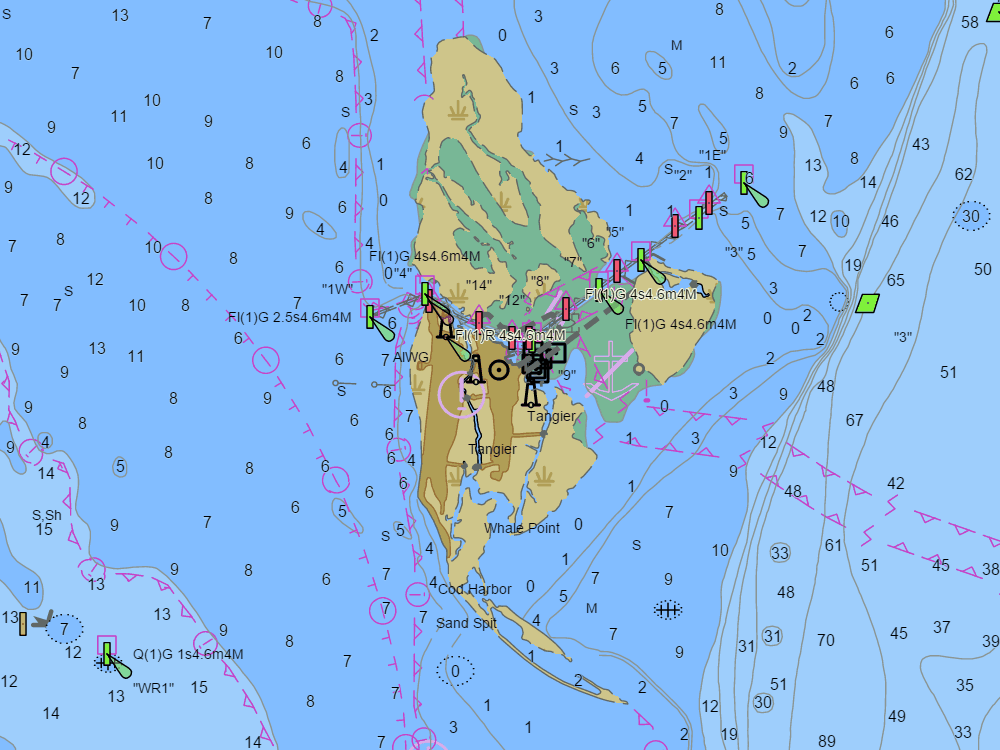This screenshot has height=750, width=1000.
Task: Select the depth sounding 49
Action: [897, 716]
